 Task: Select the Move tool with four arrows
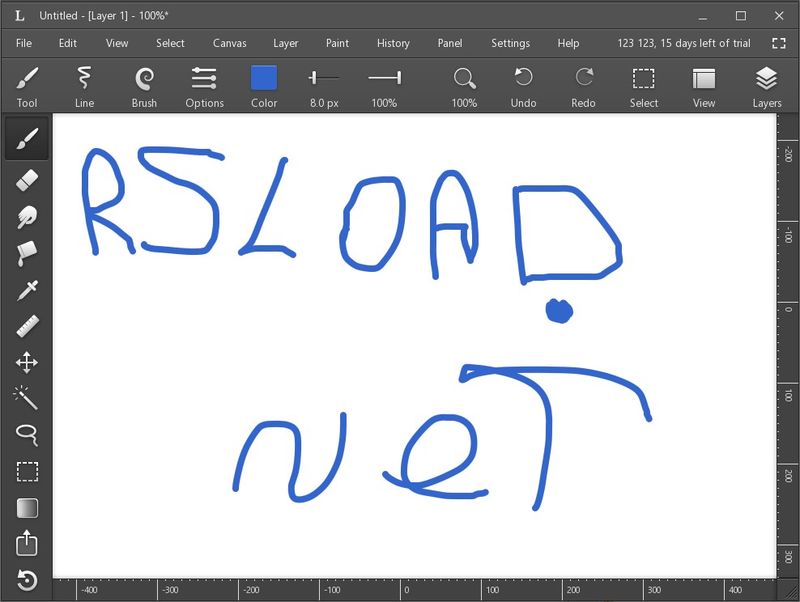pyautogui.click(x=27, y=363)
